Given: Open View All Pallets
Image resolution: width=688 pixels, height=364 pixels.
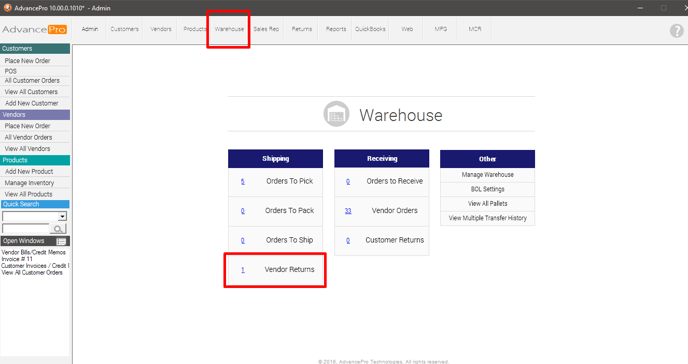Looking at the screenshot, I should pos(487,203).
